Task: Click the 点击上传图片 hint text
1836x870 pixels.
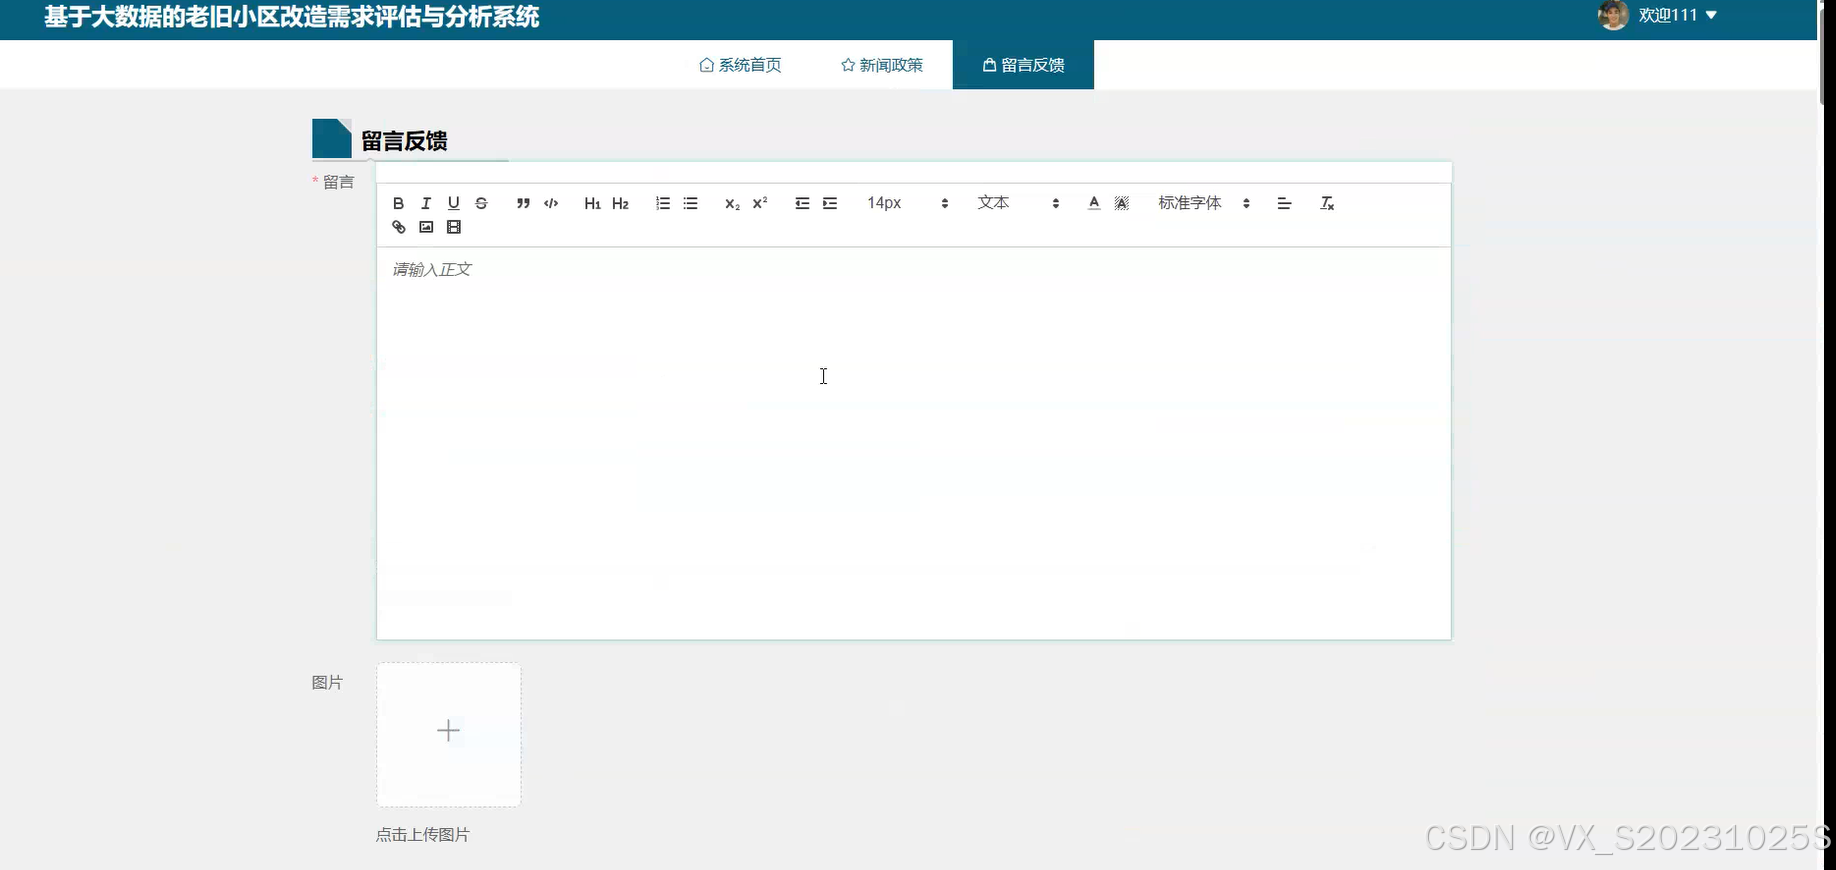Action: (x=423, y=834)
